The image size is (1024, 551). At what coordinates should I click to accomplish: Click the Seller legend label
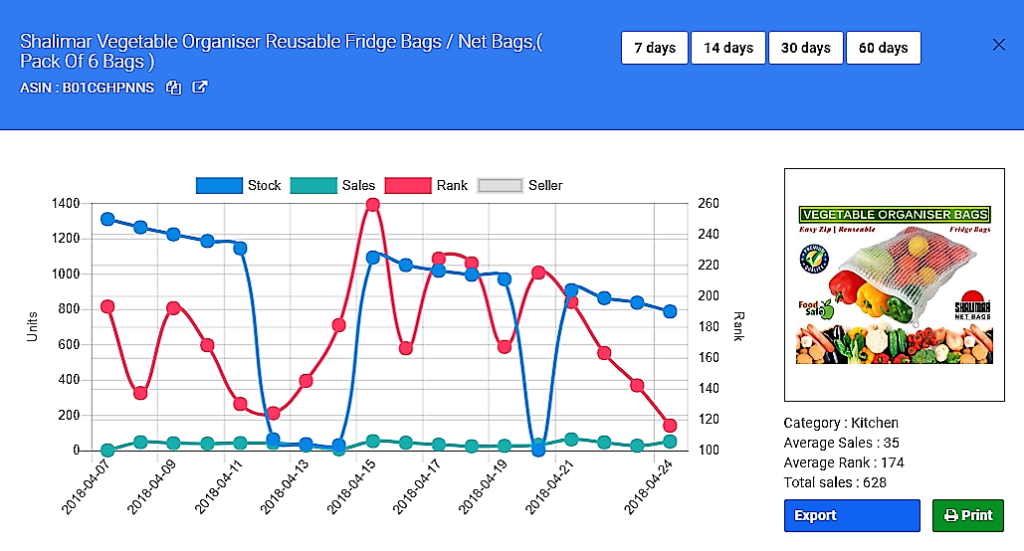[x=545, y=185]
